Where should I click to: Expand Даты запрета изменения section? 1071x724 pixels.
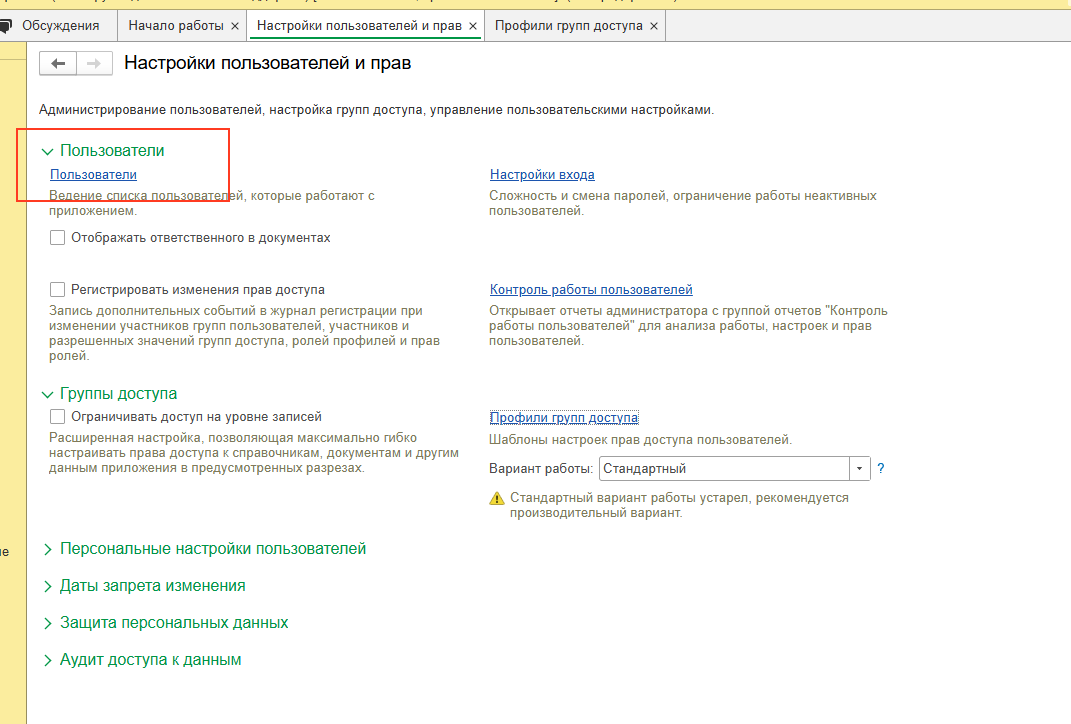pyautogui.click(x=47, y=586)
